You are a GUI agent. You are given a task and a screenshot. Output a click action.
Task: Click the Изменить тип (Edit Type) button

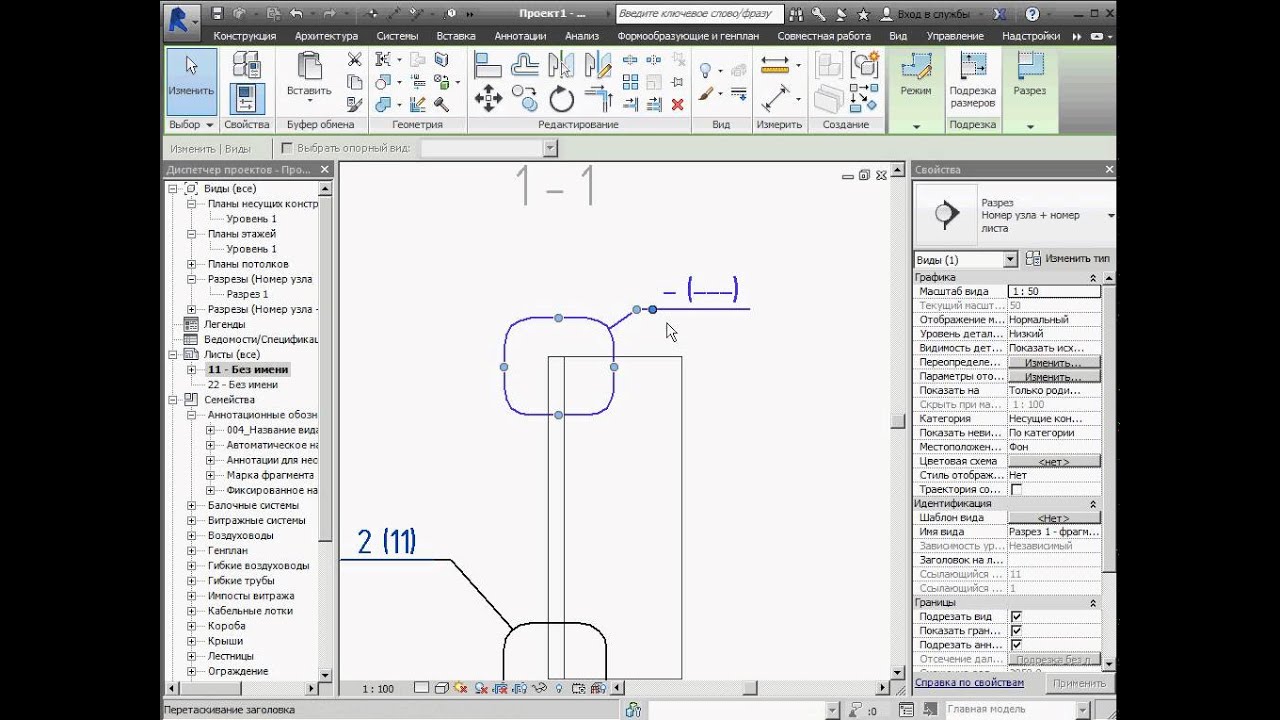1068,258
